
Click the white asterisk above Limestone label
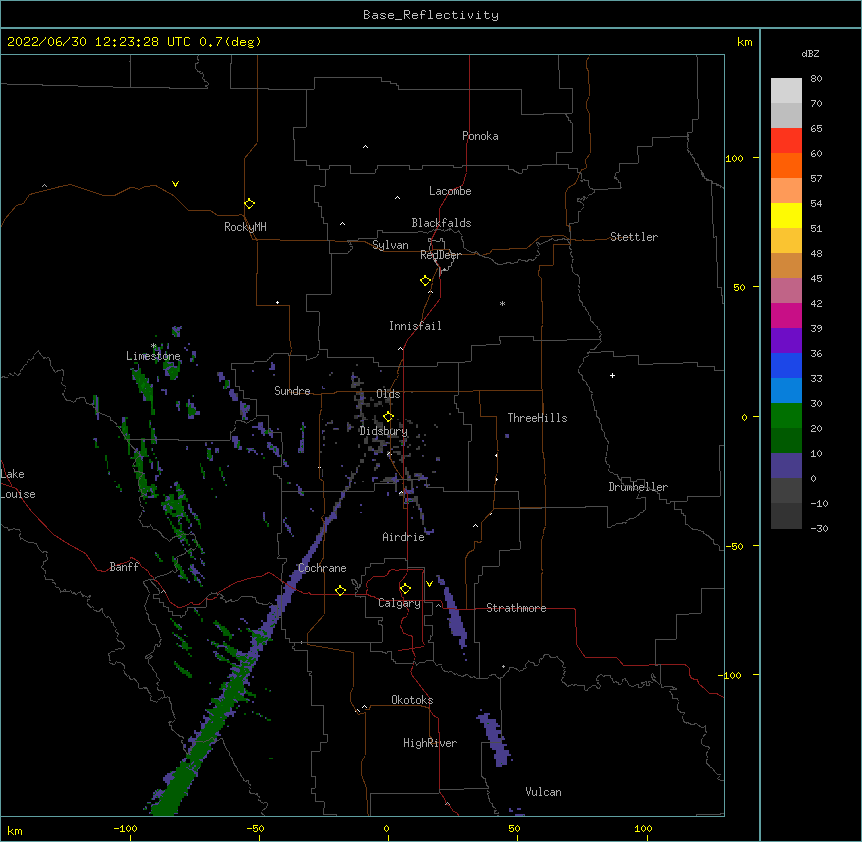pyautogui.click(x=153, y=346)
